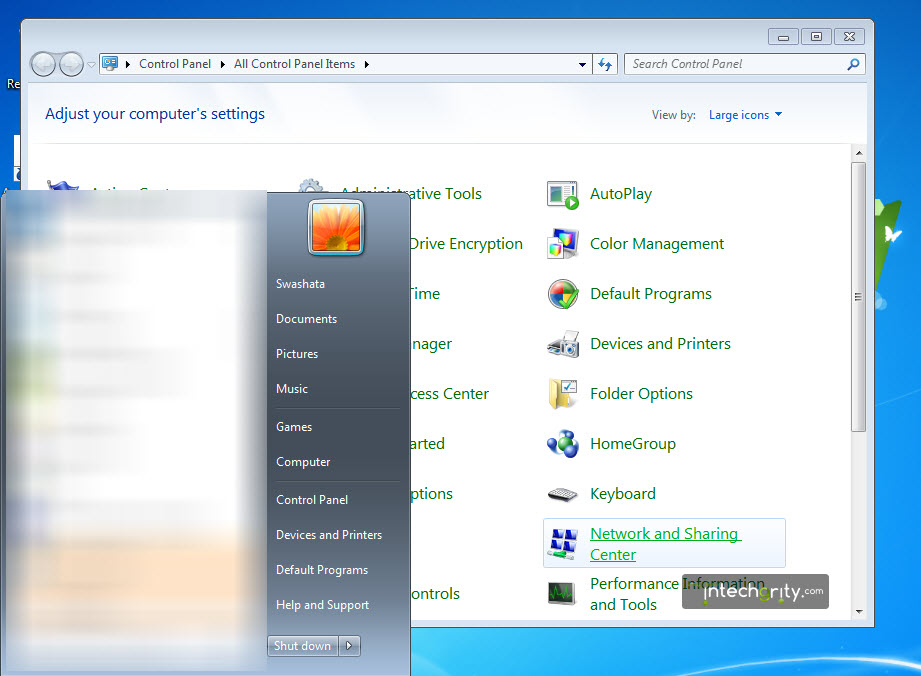Screen dimensions: 921x676
Task: Open Games from the Start menu
Action: [294, 427]
